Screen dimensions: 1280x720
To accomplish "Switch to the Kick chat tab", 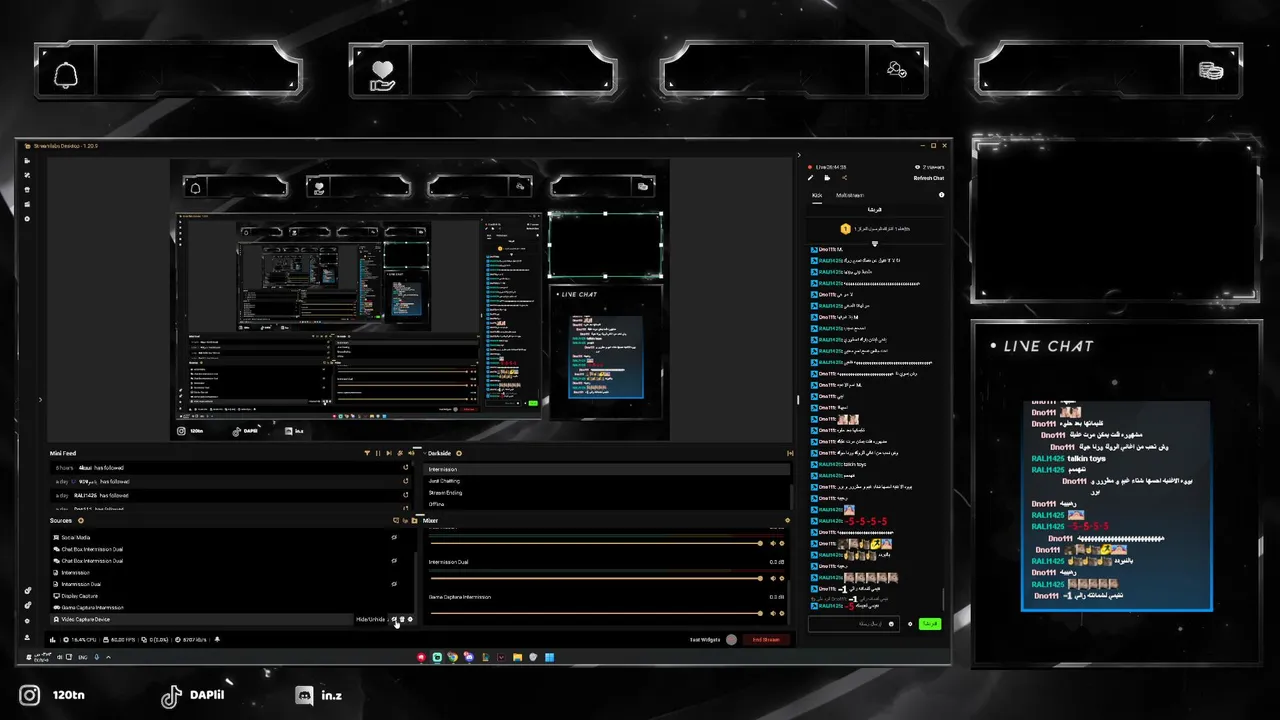I will click(817, 195).
